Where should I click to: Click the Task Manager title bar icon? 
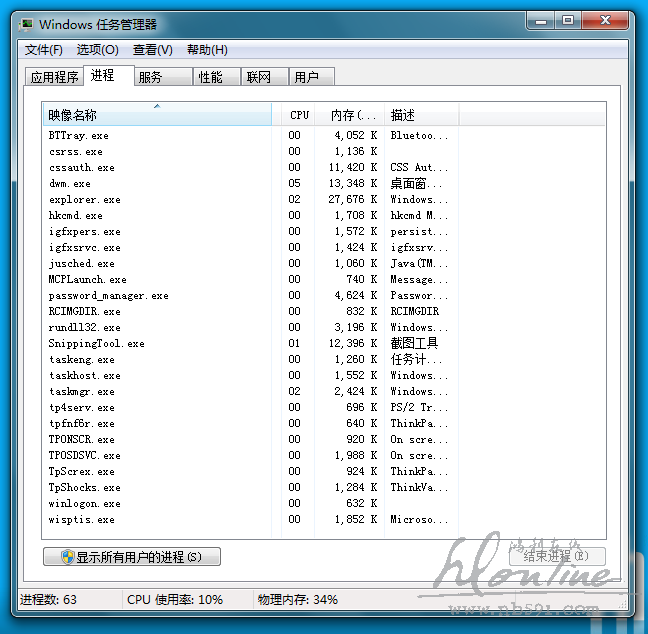click(x=27, y=24)
